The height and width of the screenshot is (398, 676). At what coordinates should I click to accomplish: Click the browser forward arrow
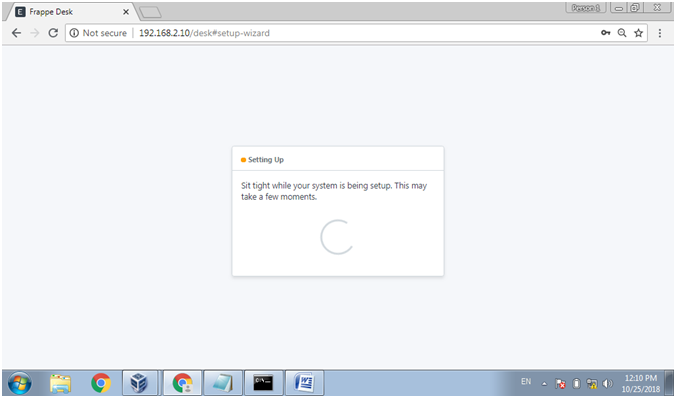[35, 33]
